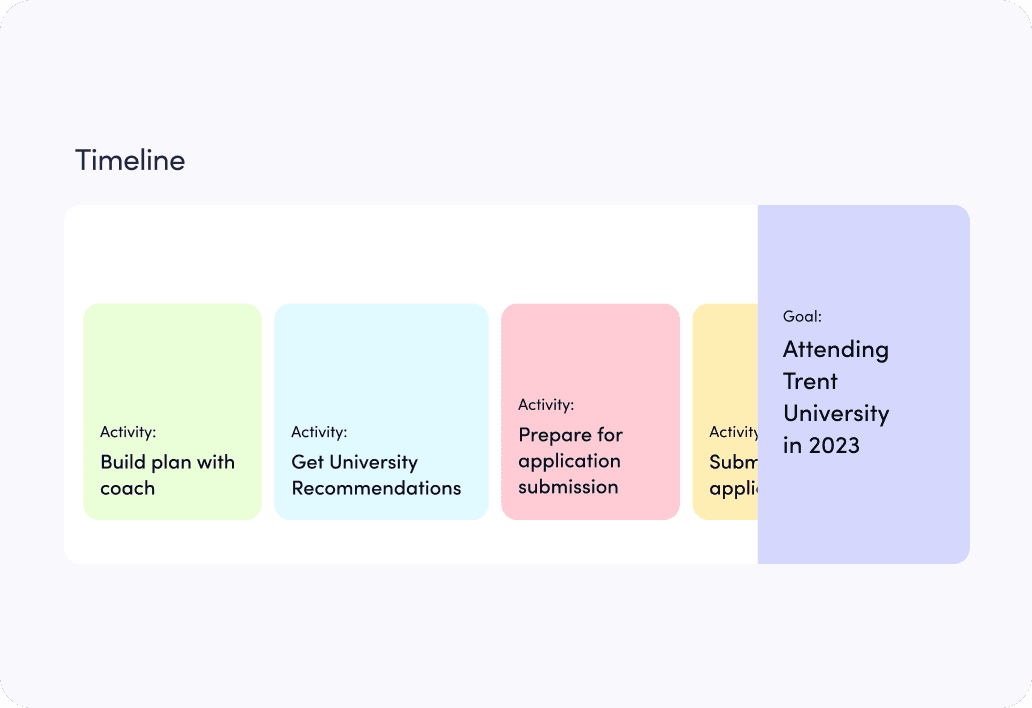Screen dimensions: 1032x708
Task: Click the 'Build plan with coach' title text
Action: click(x=167, y=475)
